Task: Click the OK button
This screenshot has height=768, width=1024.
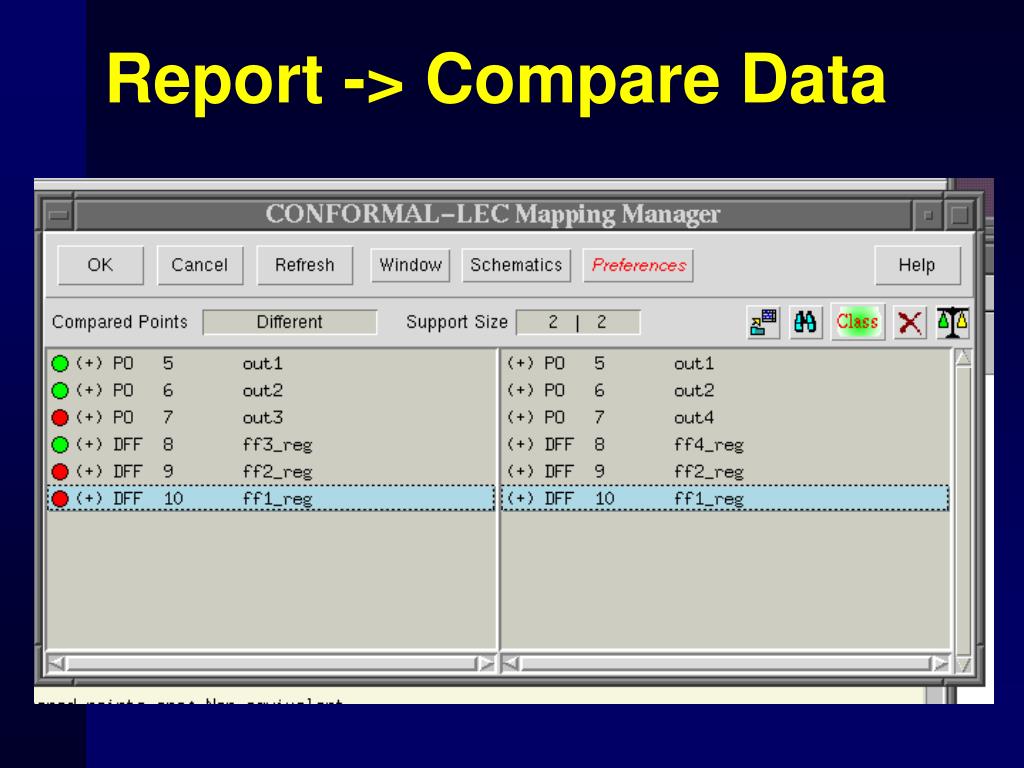Action: coord(101,265)
